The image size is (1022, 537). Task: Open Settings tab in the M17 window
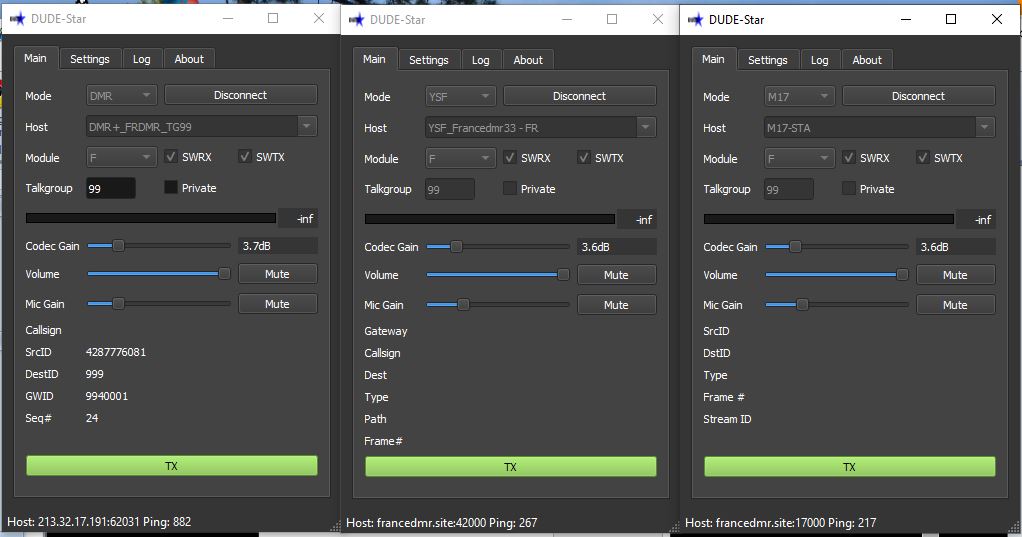coord(768,60)
